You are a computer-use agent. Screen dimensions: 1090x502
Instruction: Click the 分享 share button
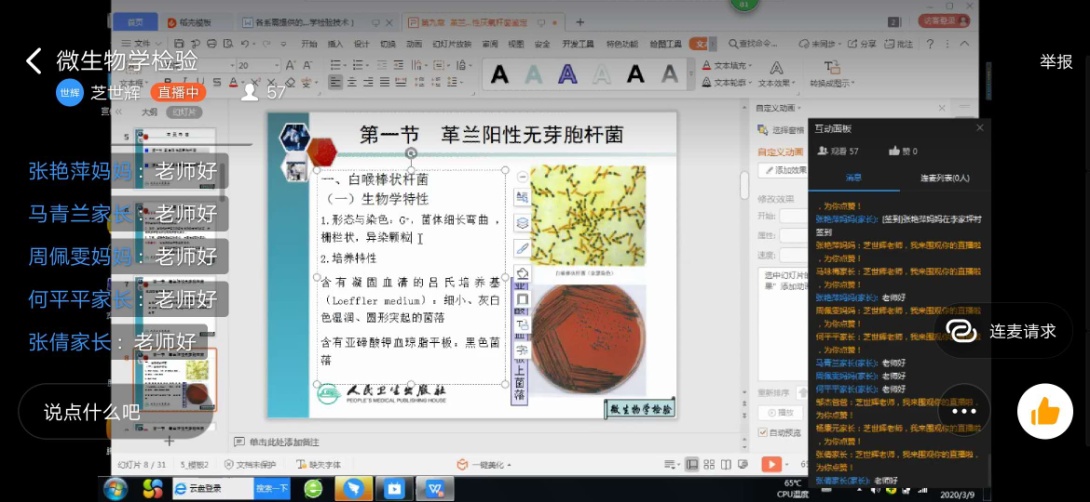(862, 43)
